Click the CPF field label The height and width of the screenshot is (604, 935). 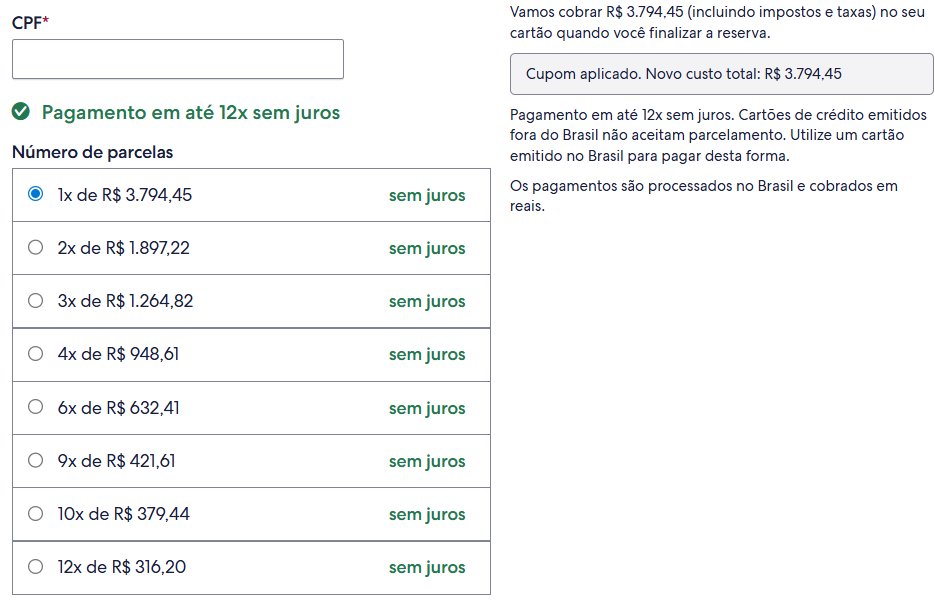point(30,23)
